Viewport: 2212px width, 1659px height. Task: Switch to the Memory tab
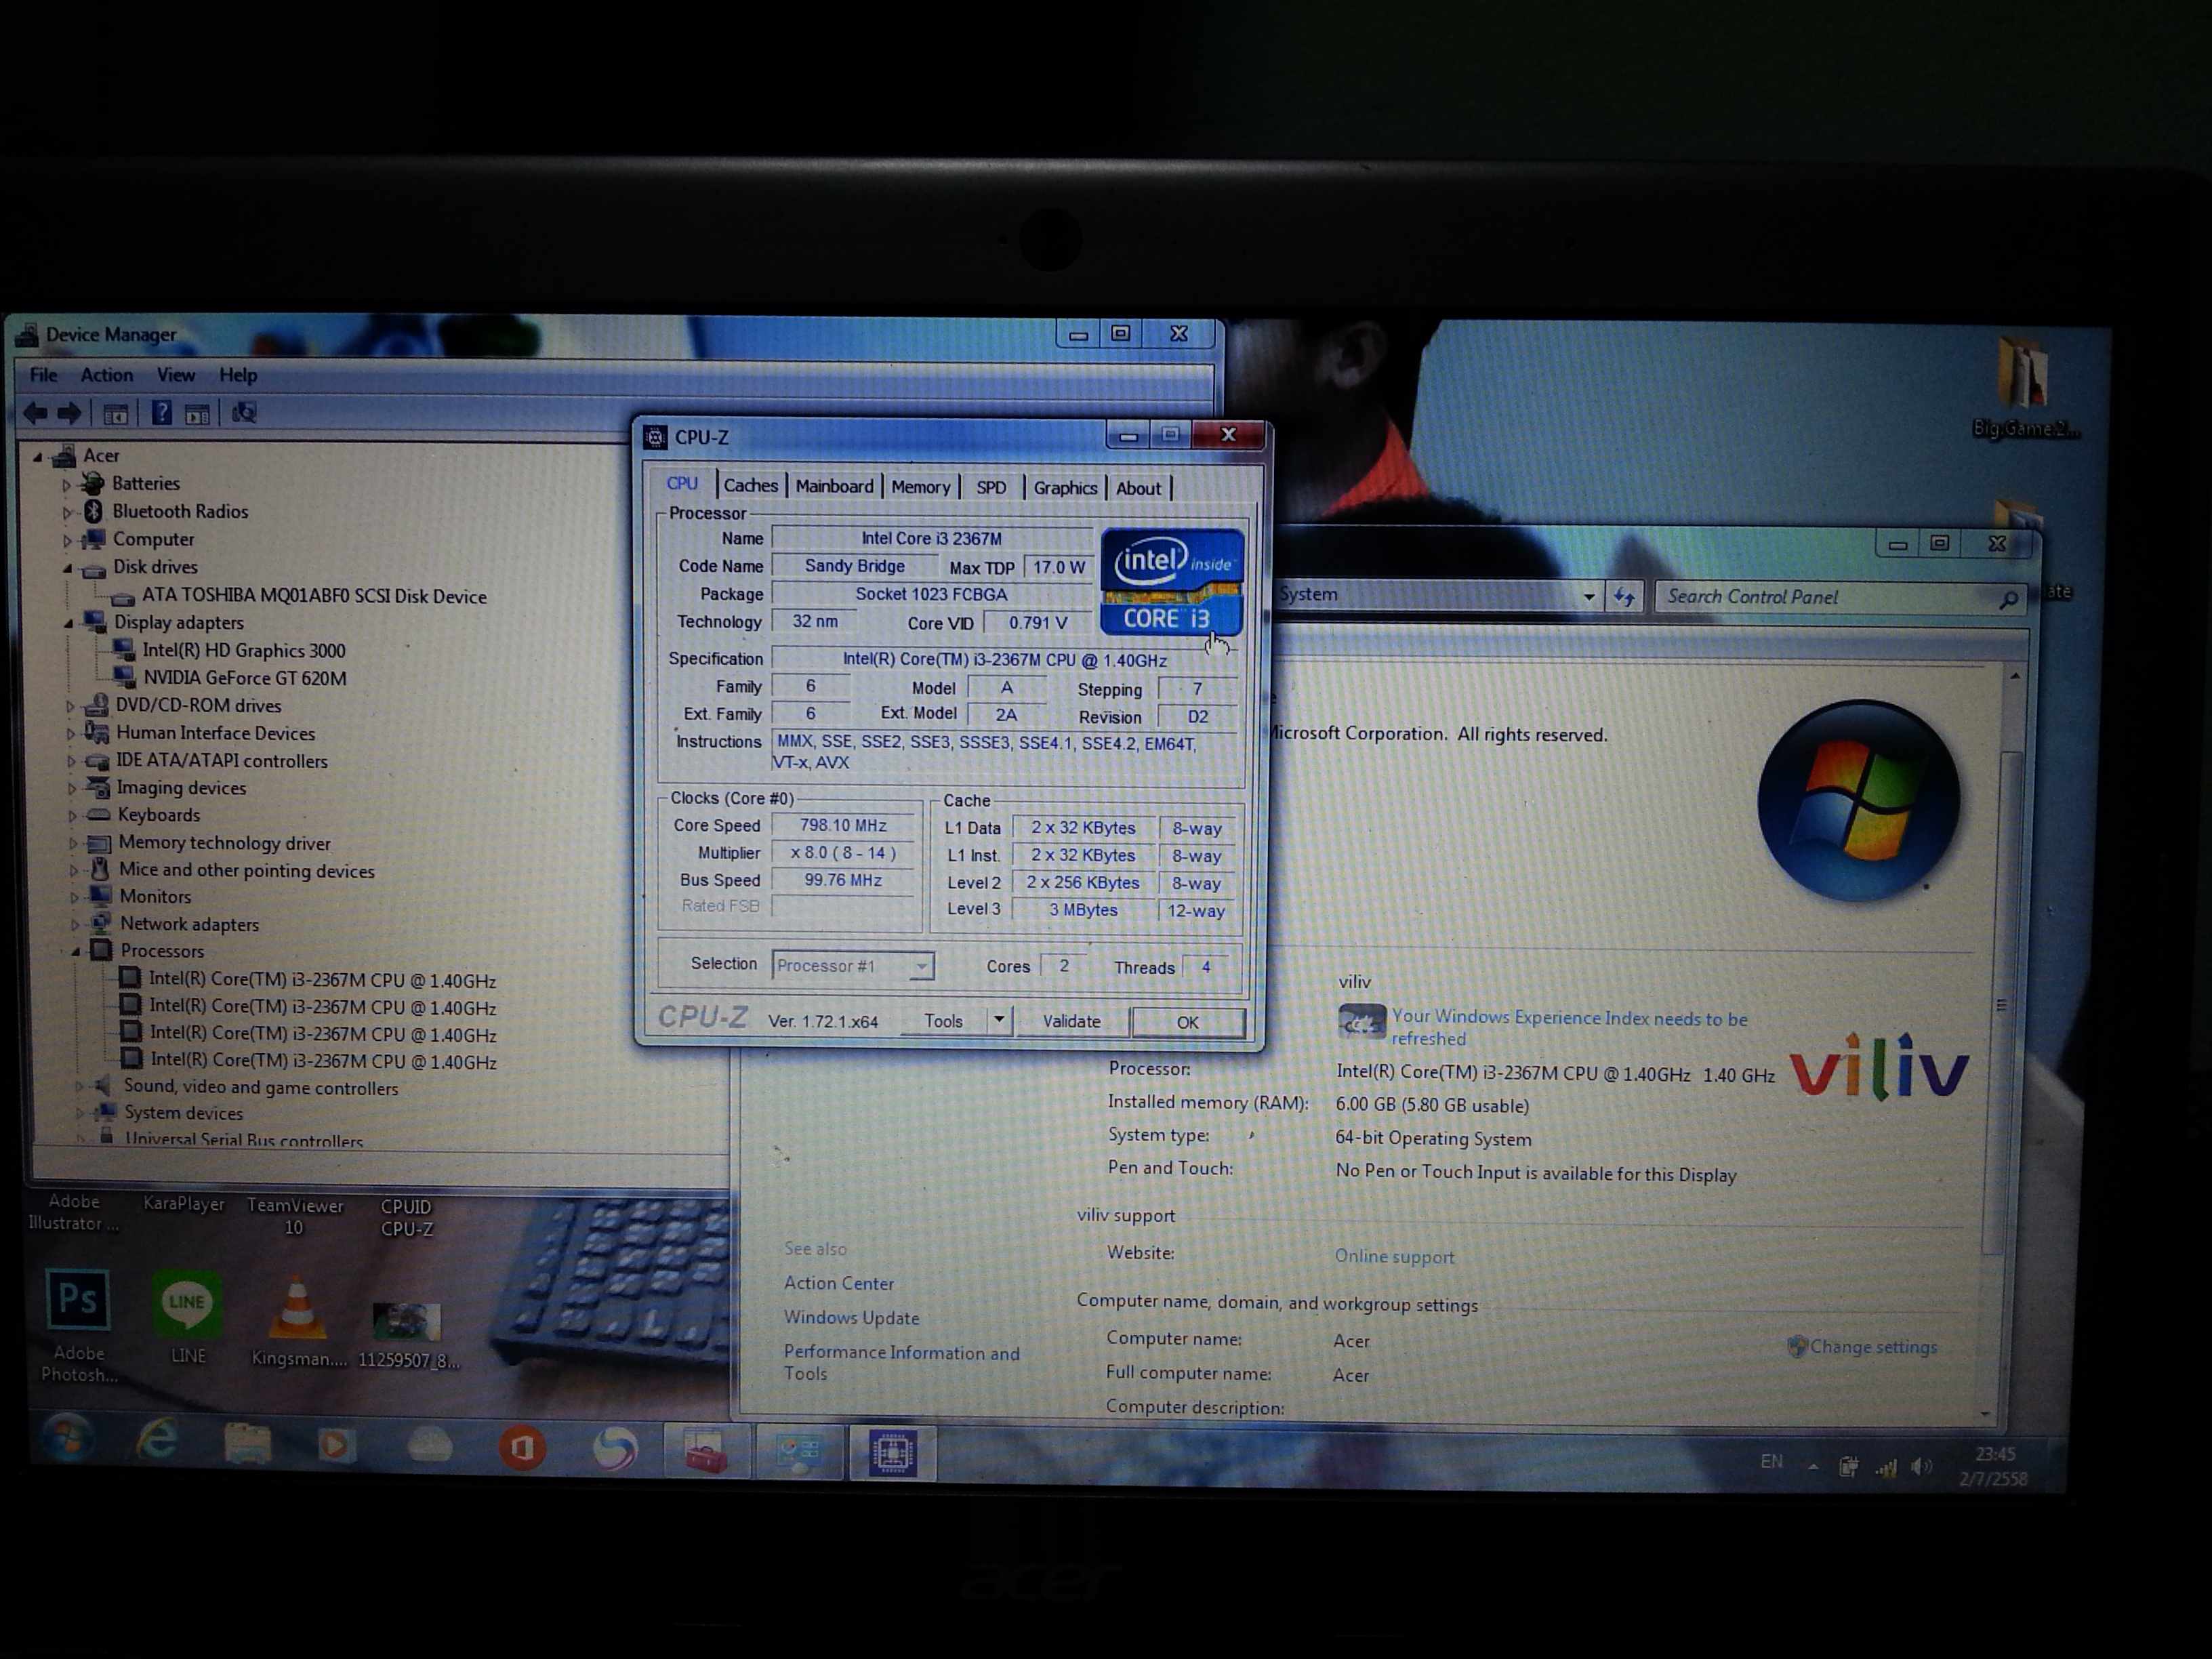[920, 488]
